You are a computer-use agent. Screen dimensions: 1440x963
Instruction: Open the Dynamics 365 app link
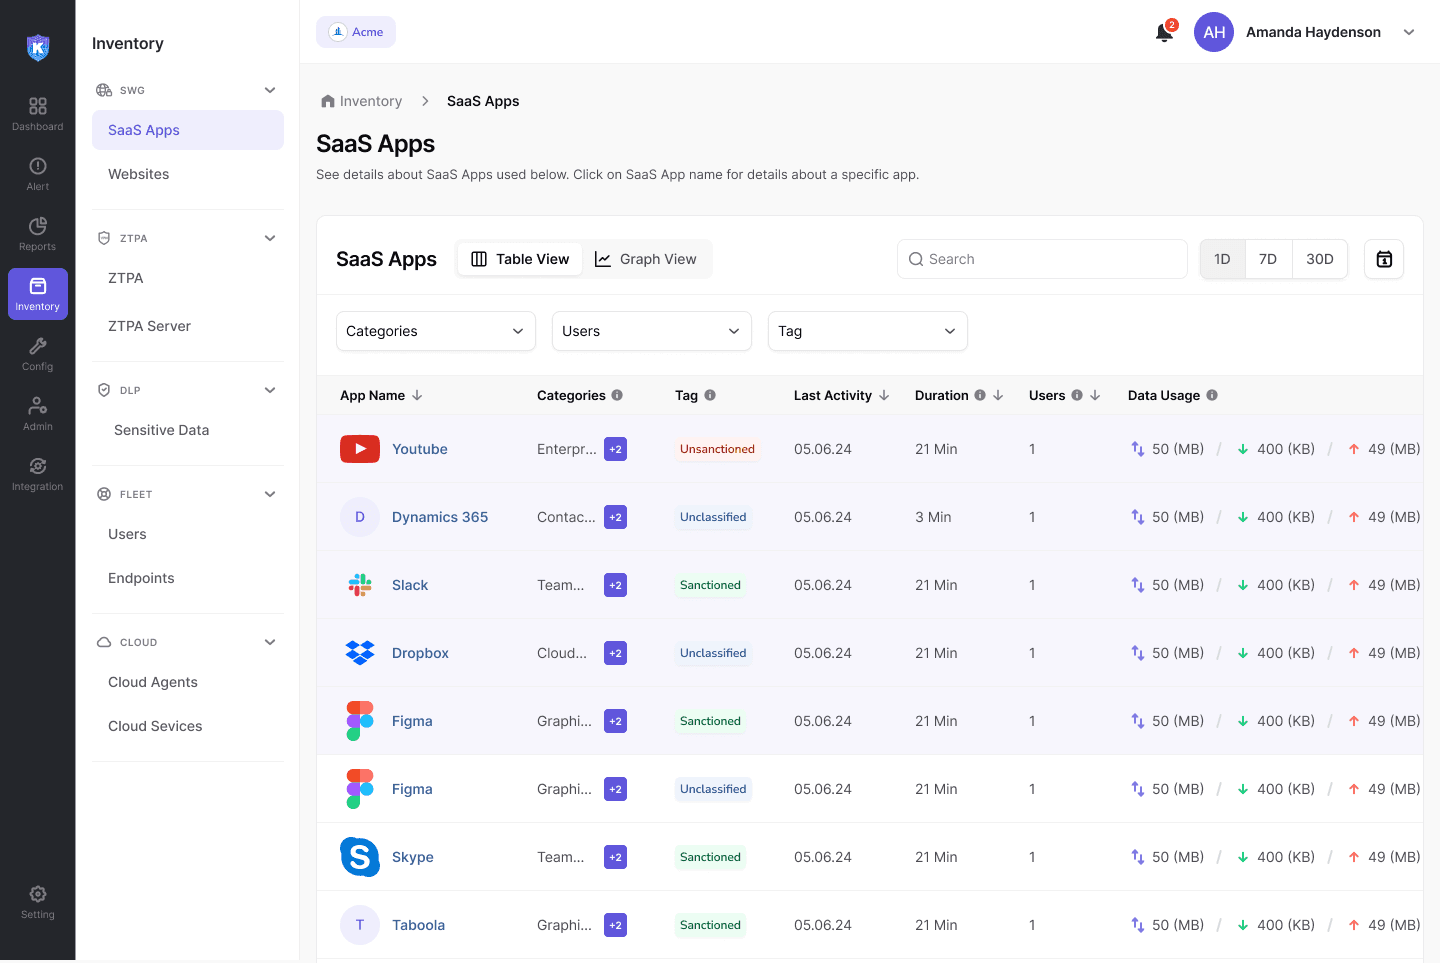(x=440, y=517)
